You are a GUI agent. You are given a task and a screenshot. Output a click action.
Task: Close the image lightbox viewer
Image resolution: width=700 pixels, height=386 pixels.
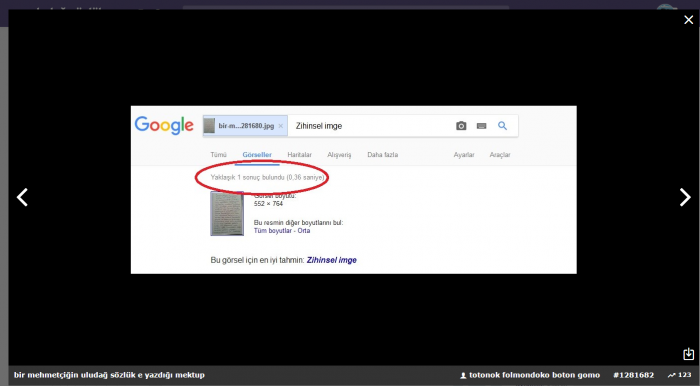pyautogui.click(x=688, y=20)
